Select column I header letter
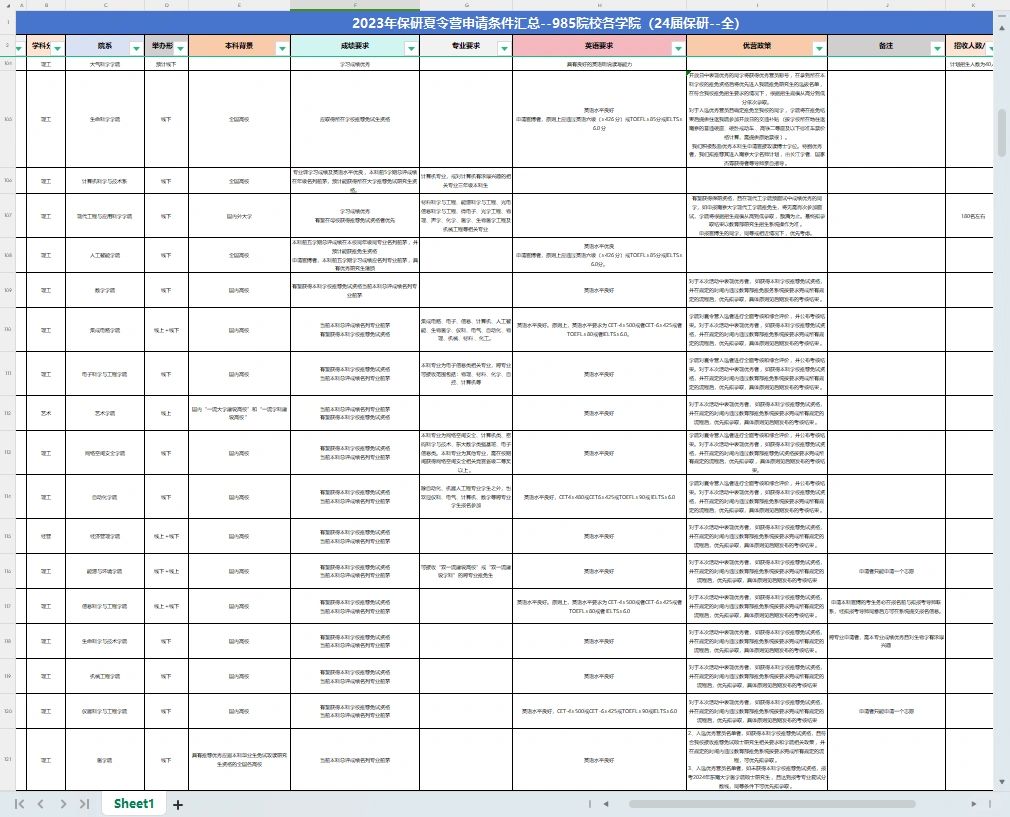Viewport: 1010px width, 817px height. click(x=757, y=5)
